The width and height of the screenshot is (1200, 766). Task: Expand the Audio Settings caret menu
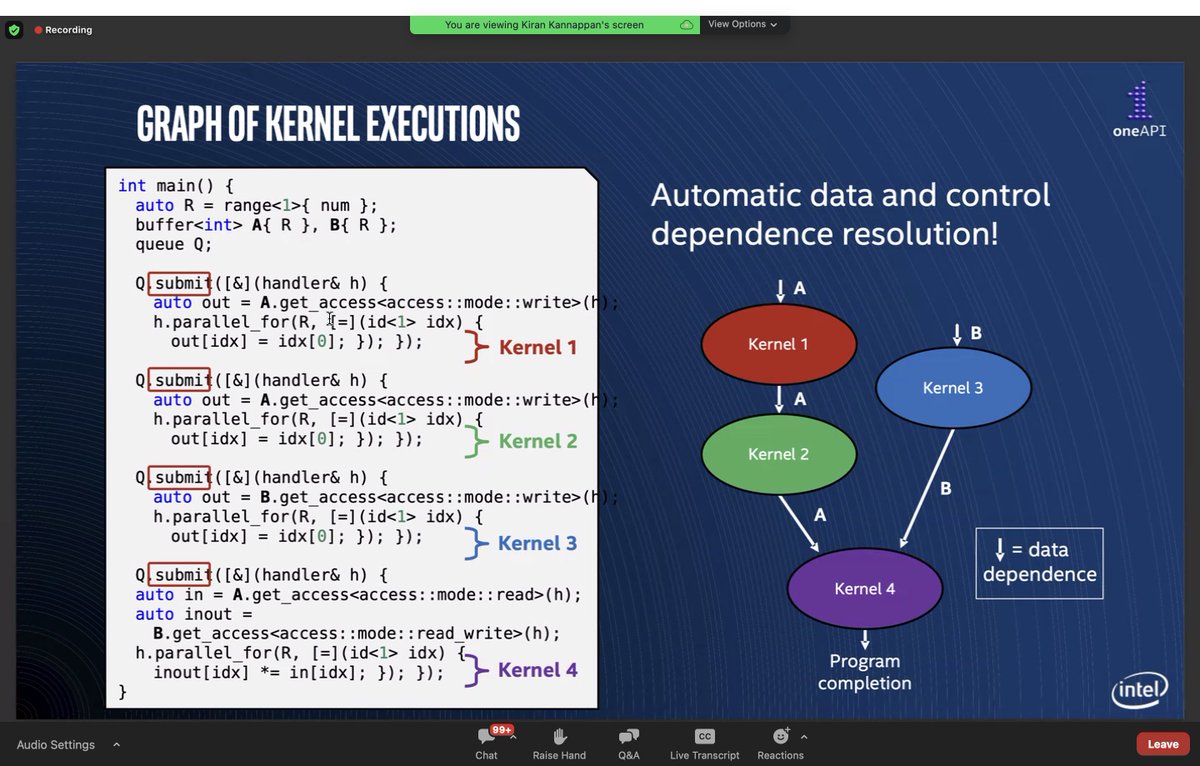pos(116,744)
